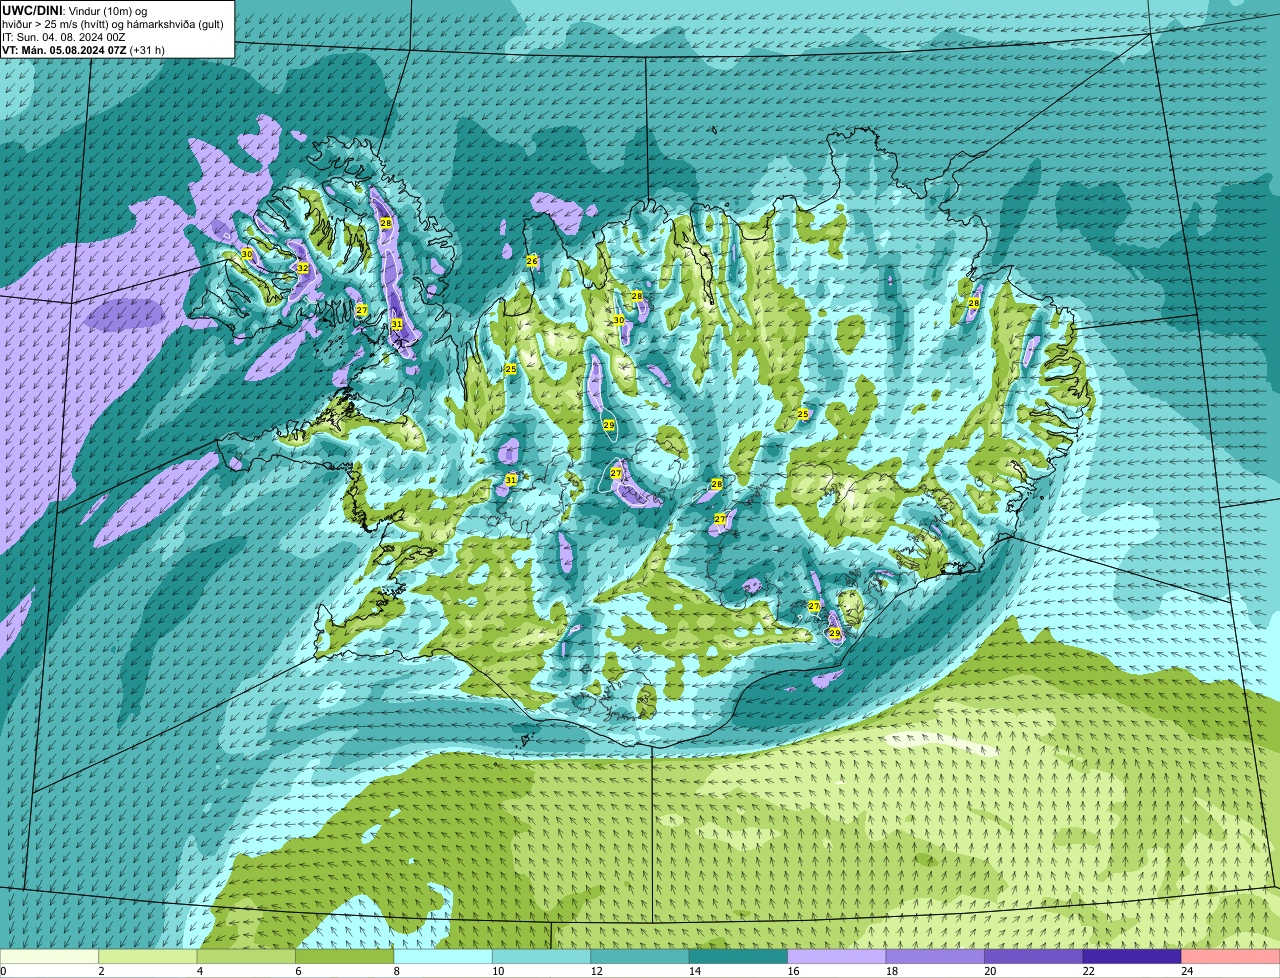Select the 4–6 m/s light green legend swatch
Image resolution: width=1280 pixels, height=978 pixels.
246,956
